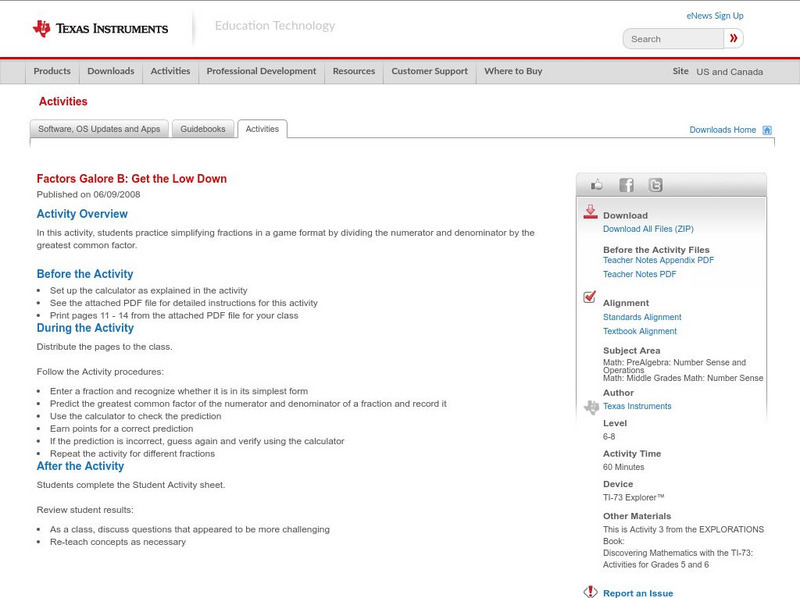Screen dimensions: 800x598
Task: Click the 6-8 level value
Action: point(609,437)
